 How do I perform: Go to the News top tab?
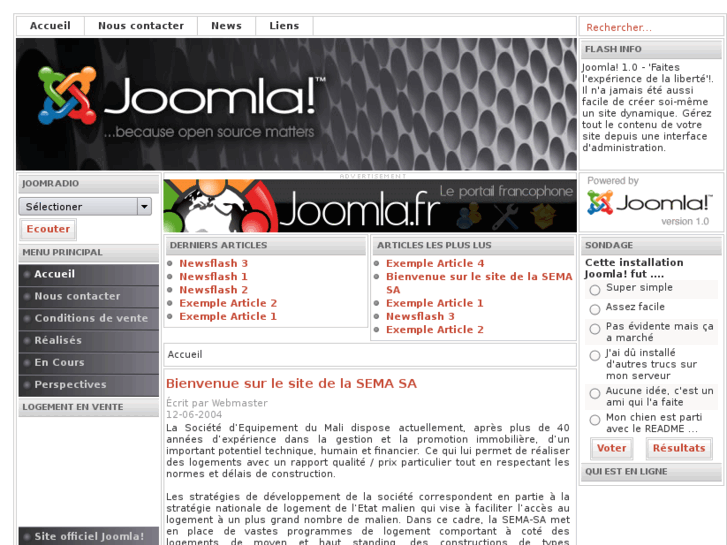pos(226,26)
